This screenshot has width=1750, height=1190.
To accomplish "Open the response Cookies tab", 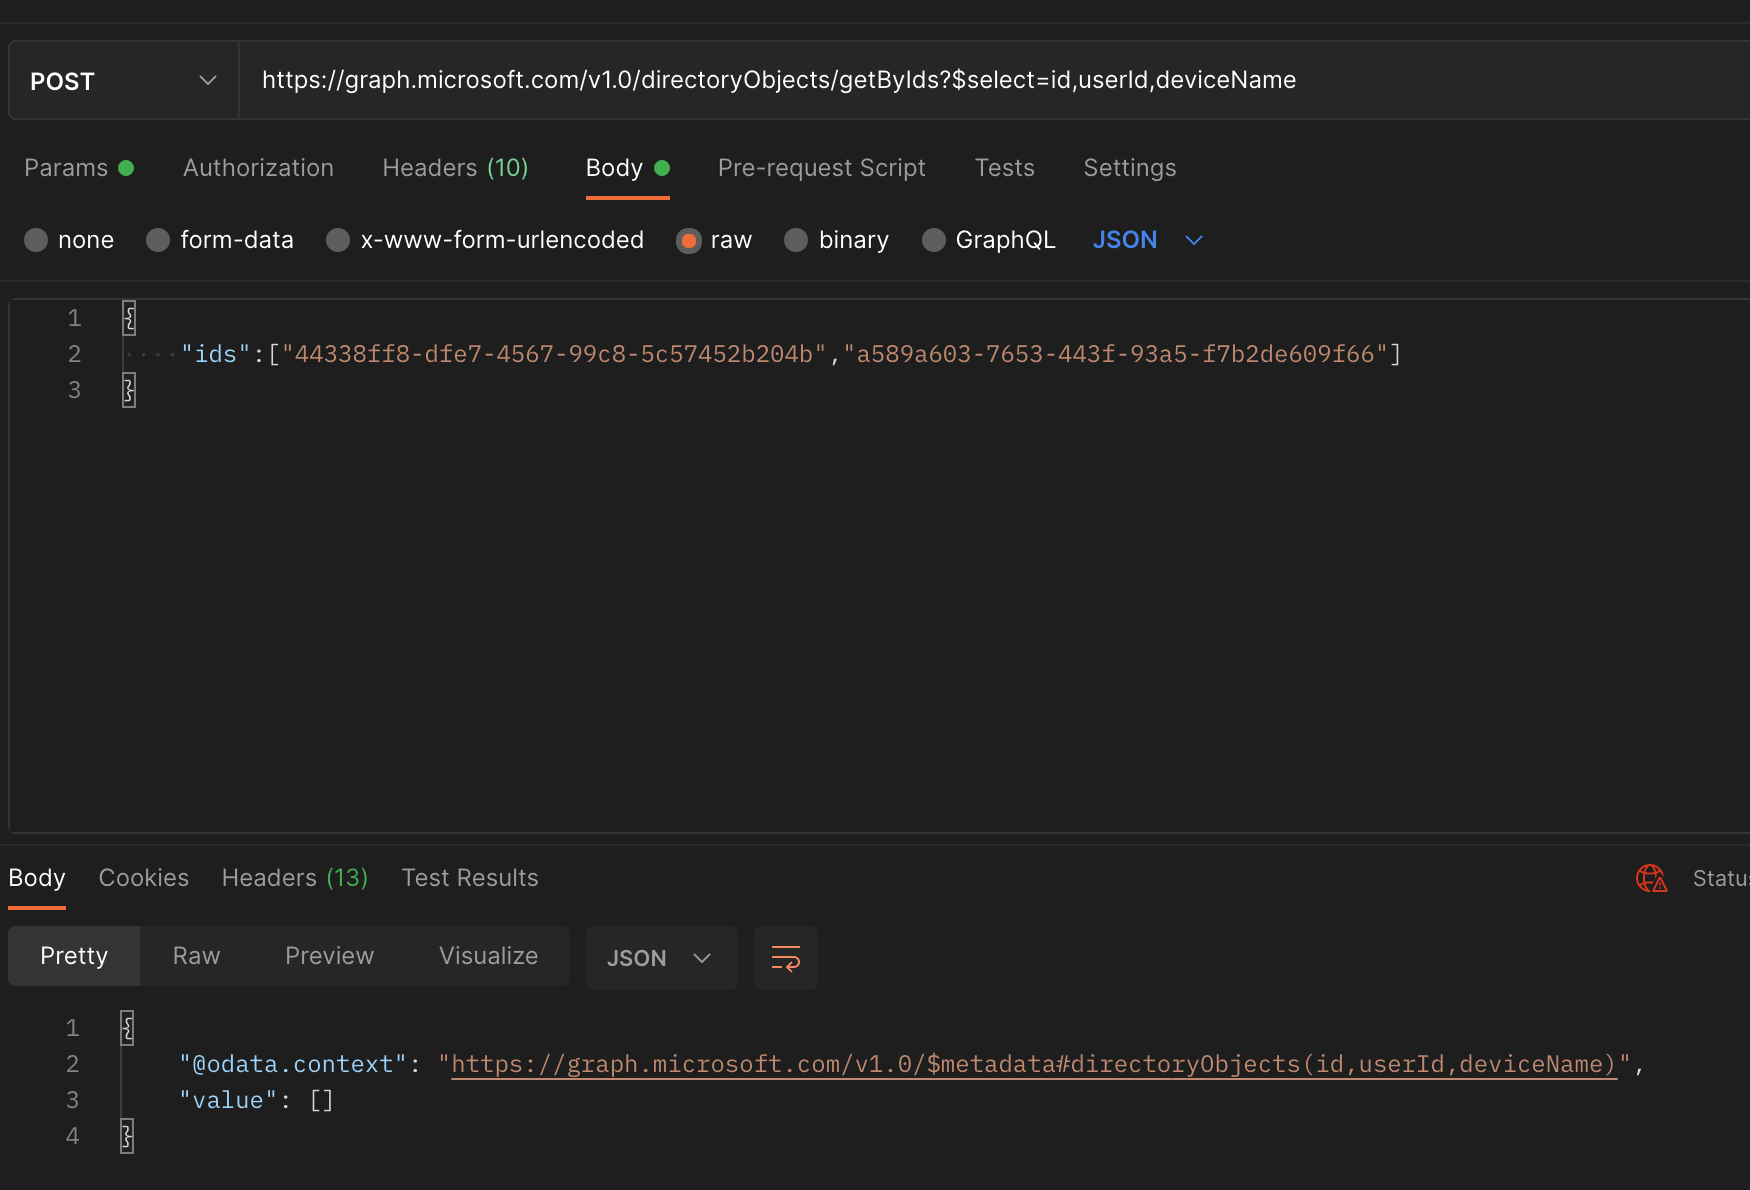I will (143, 878).
